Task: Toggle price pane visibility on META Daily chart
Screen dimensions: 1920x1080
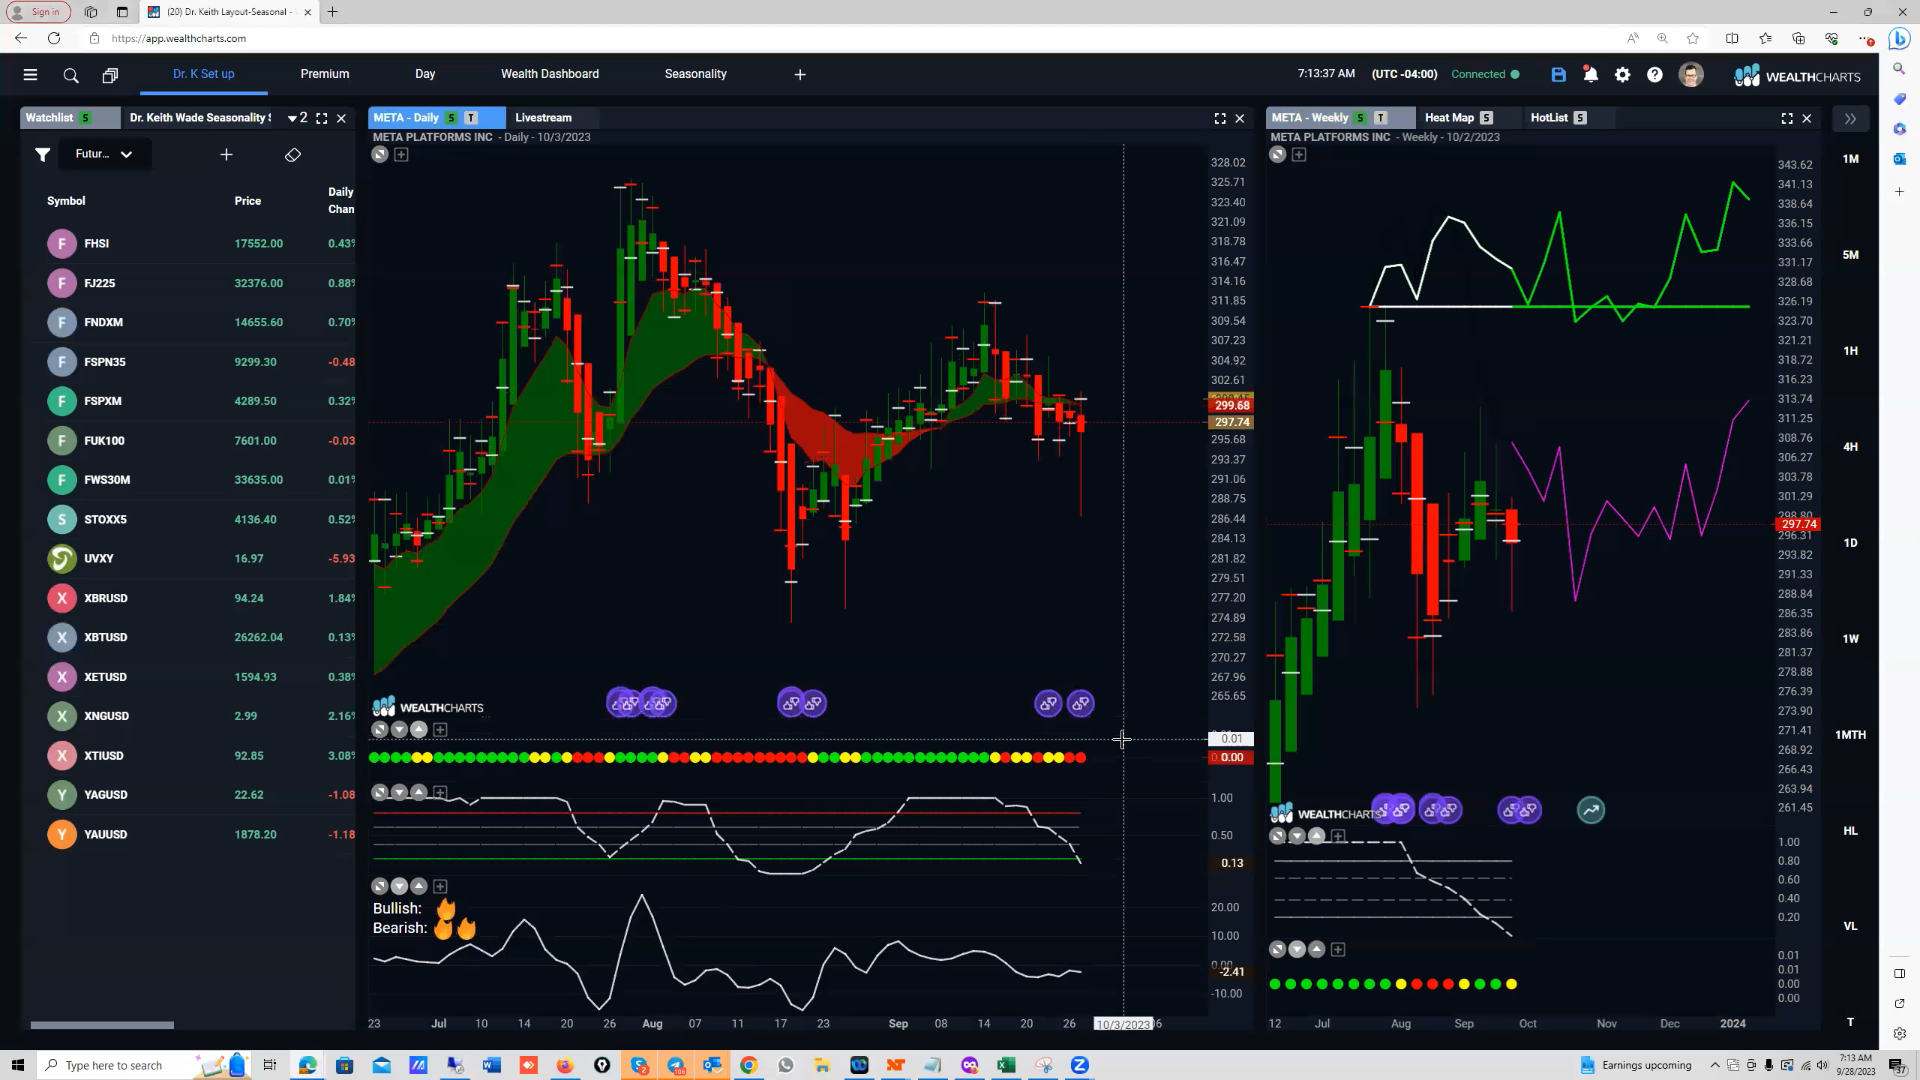Action: click(x=379, y=154)
